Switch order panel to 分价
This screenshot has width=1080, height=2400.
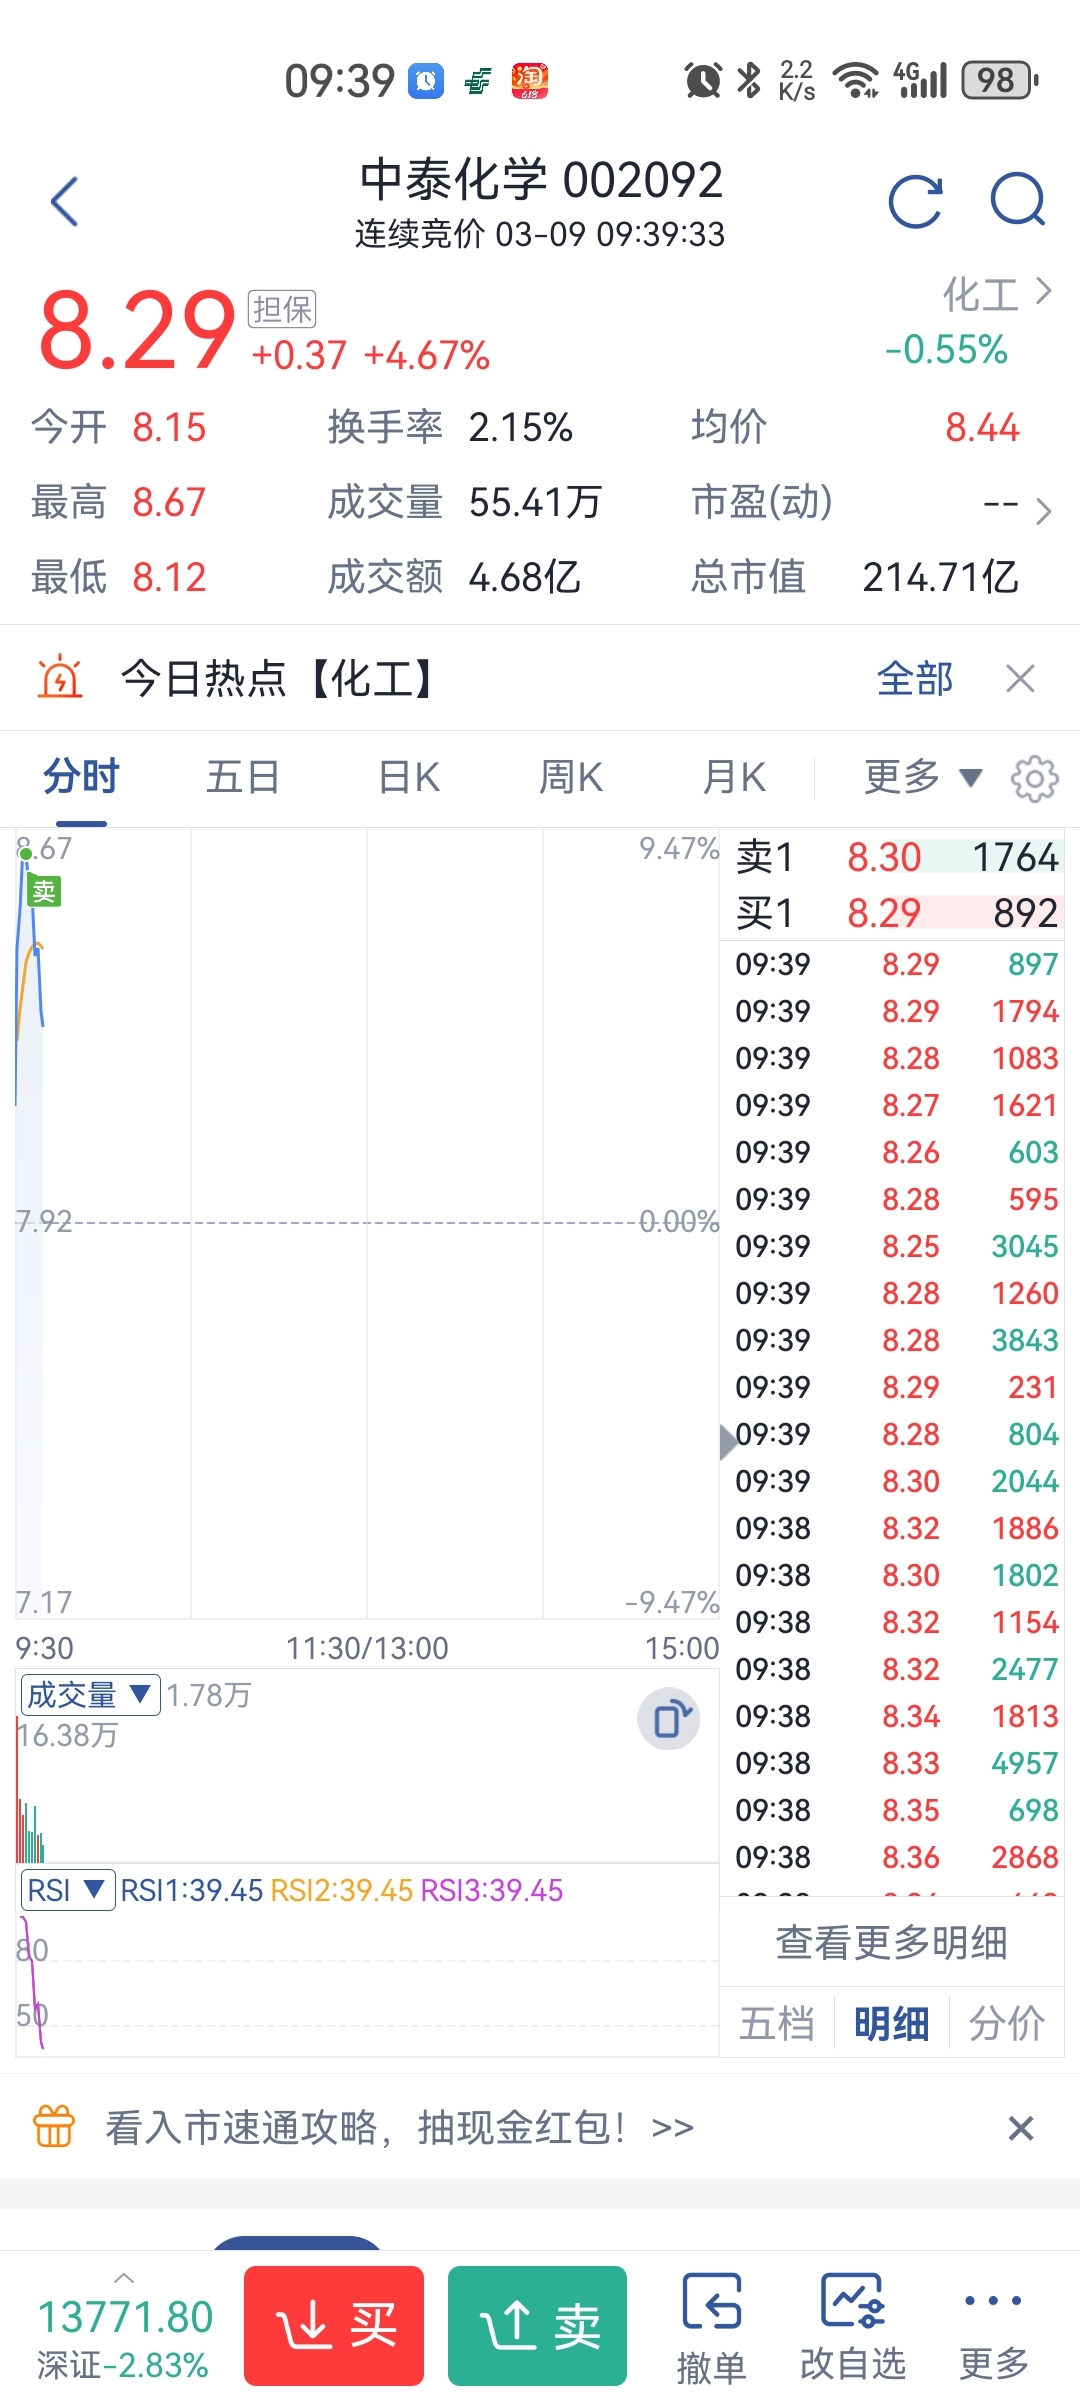1006,2024
